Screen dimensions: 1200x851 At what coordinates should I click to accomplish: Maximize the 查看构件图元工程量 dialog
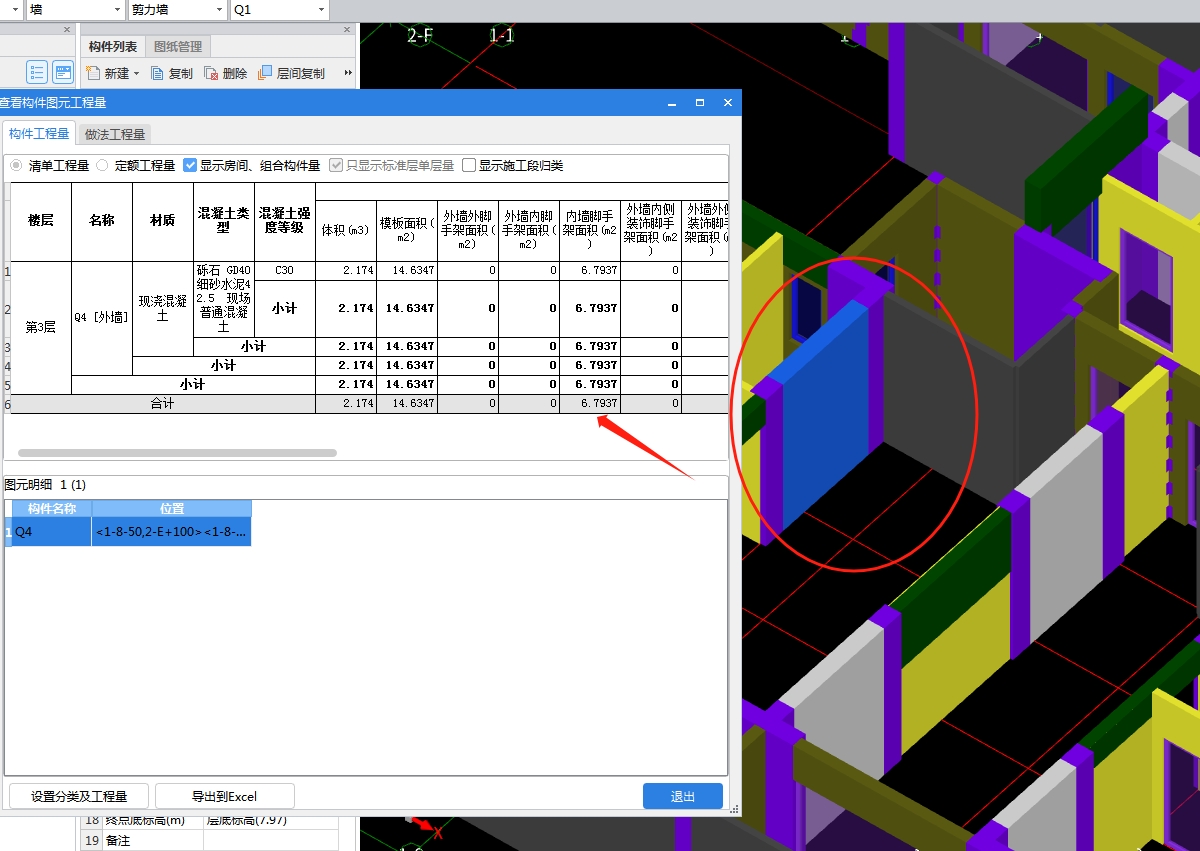[700, 102]
